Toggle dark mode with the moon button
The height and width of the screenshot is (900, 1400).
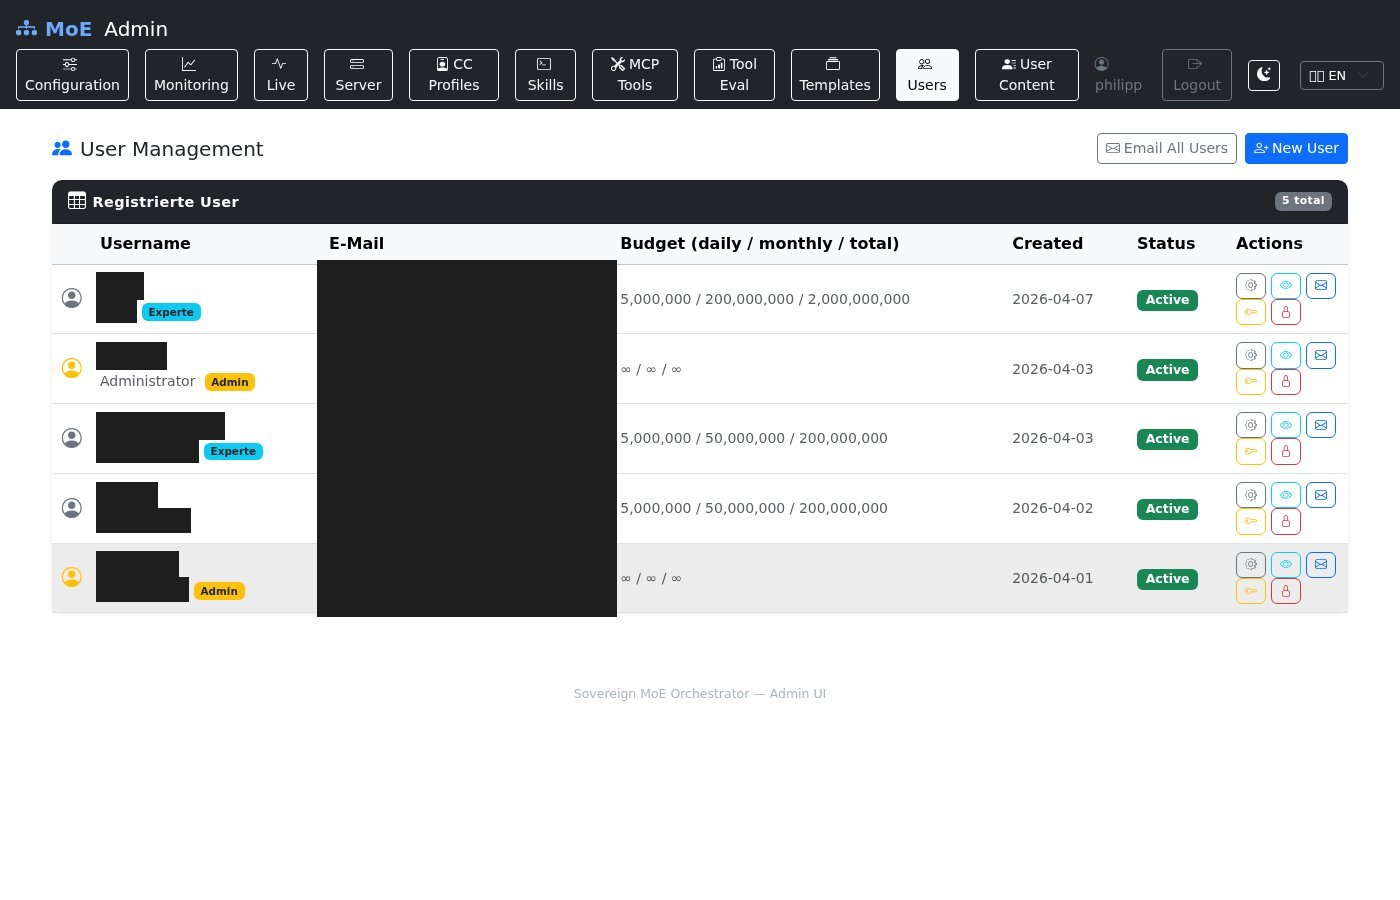1264,75
